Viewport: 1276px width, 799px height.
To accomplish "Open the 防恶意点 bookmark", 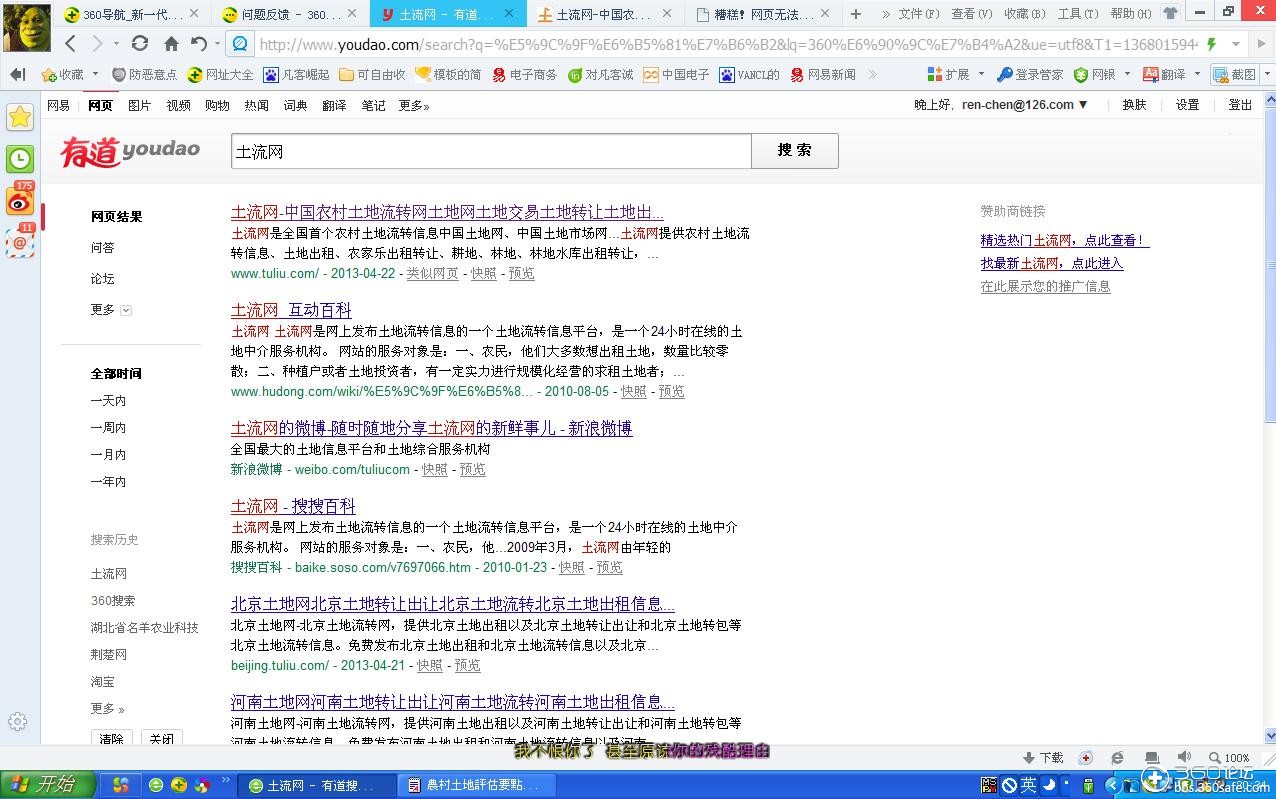I will tap(144, 75).
